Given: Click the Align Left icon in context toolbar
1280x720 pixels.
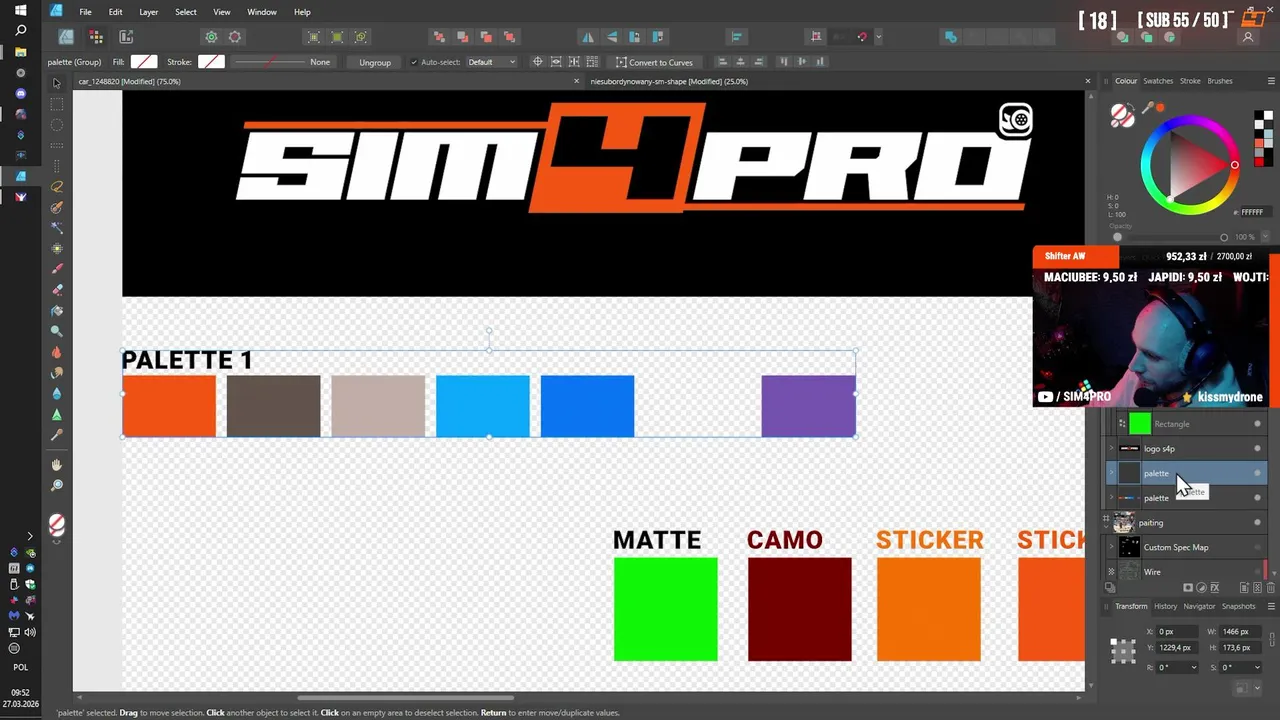Looking at the screenshot, I should point(722,62).
